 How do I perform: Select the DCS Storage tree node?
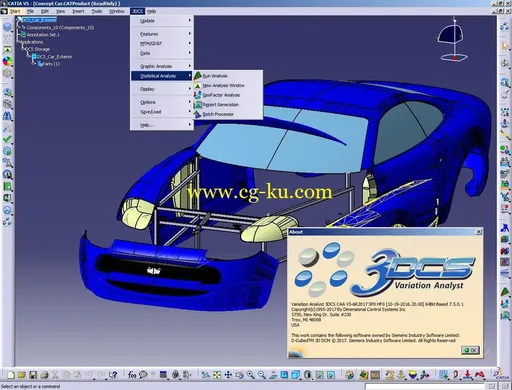coord(38,49)
